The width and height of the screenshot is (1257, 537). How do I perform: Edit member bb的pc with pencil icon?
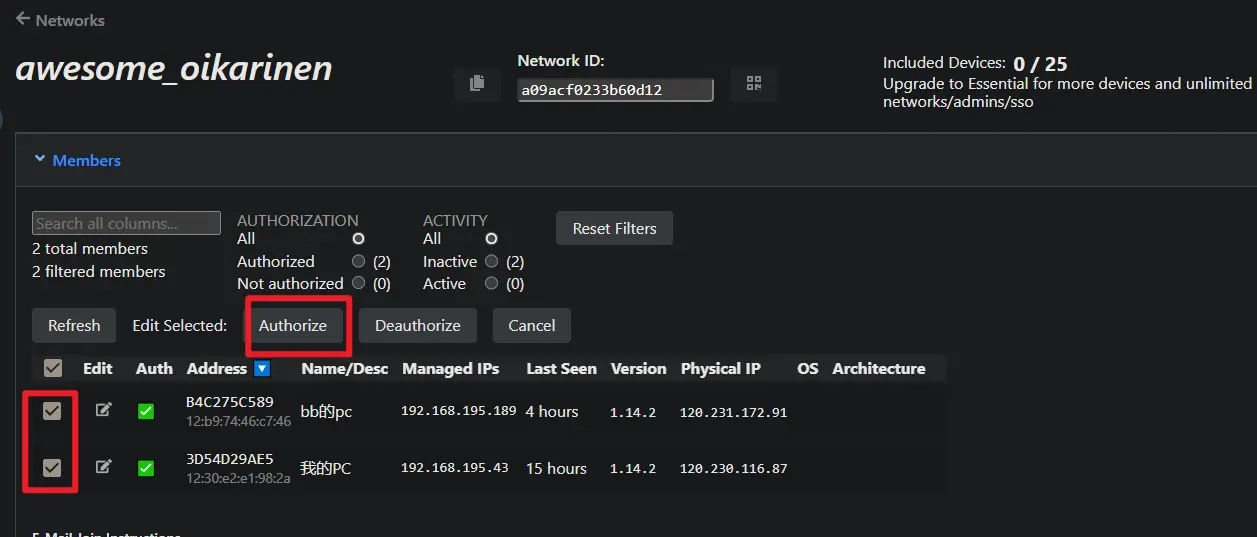103,410
